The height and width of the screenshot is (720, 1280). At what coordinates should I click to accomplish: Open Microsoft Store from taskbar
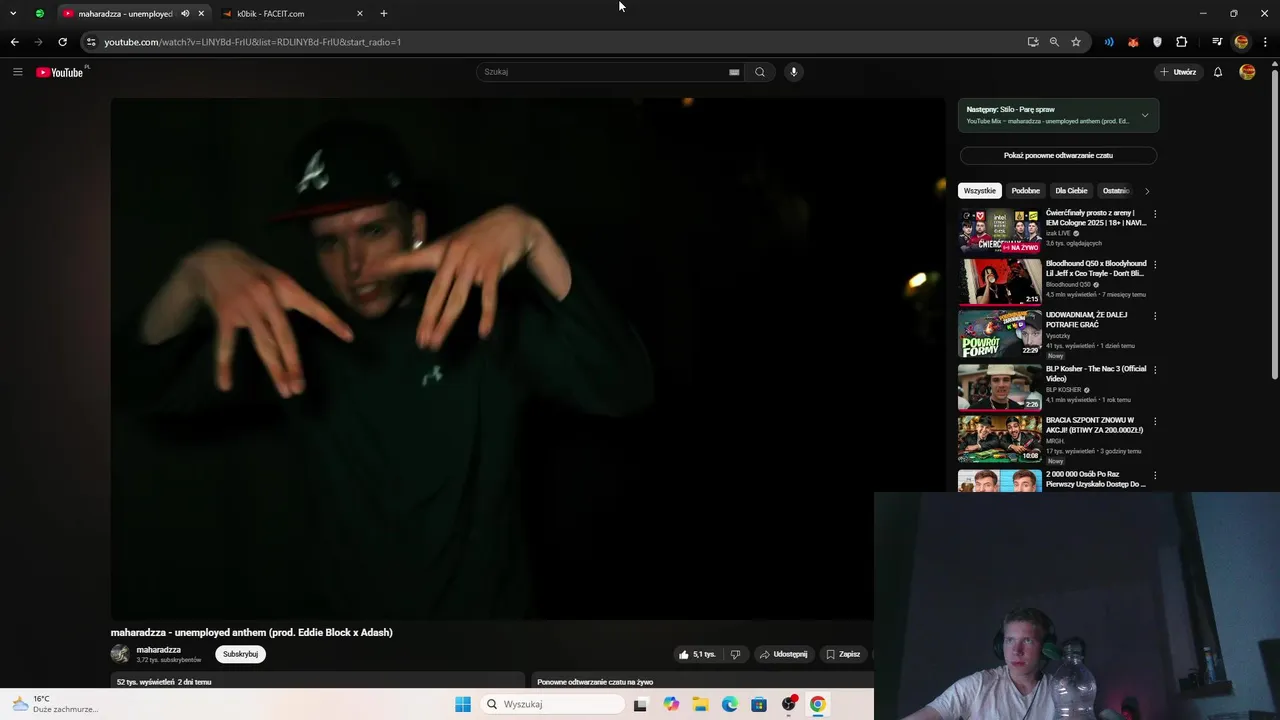(759, 704)
